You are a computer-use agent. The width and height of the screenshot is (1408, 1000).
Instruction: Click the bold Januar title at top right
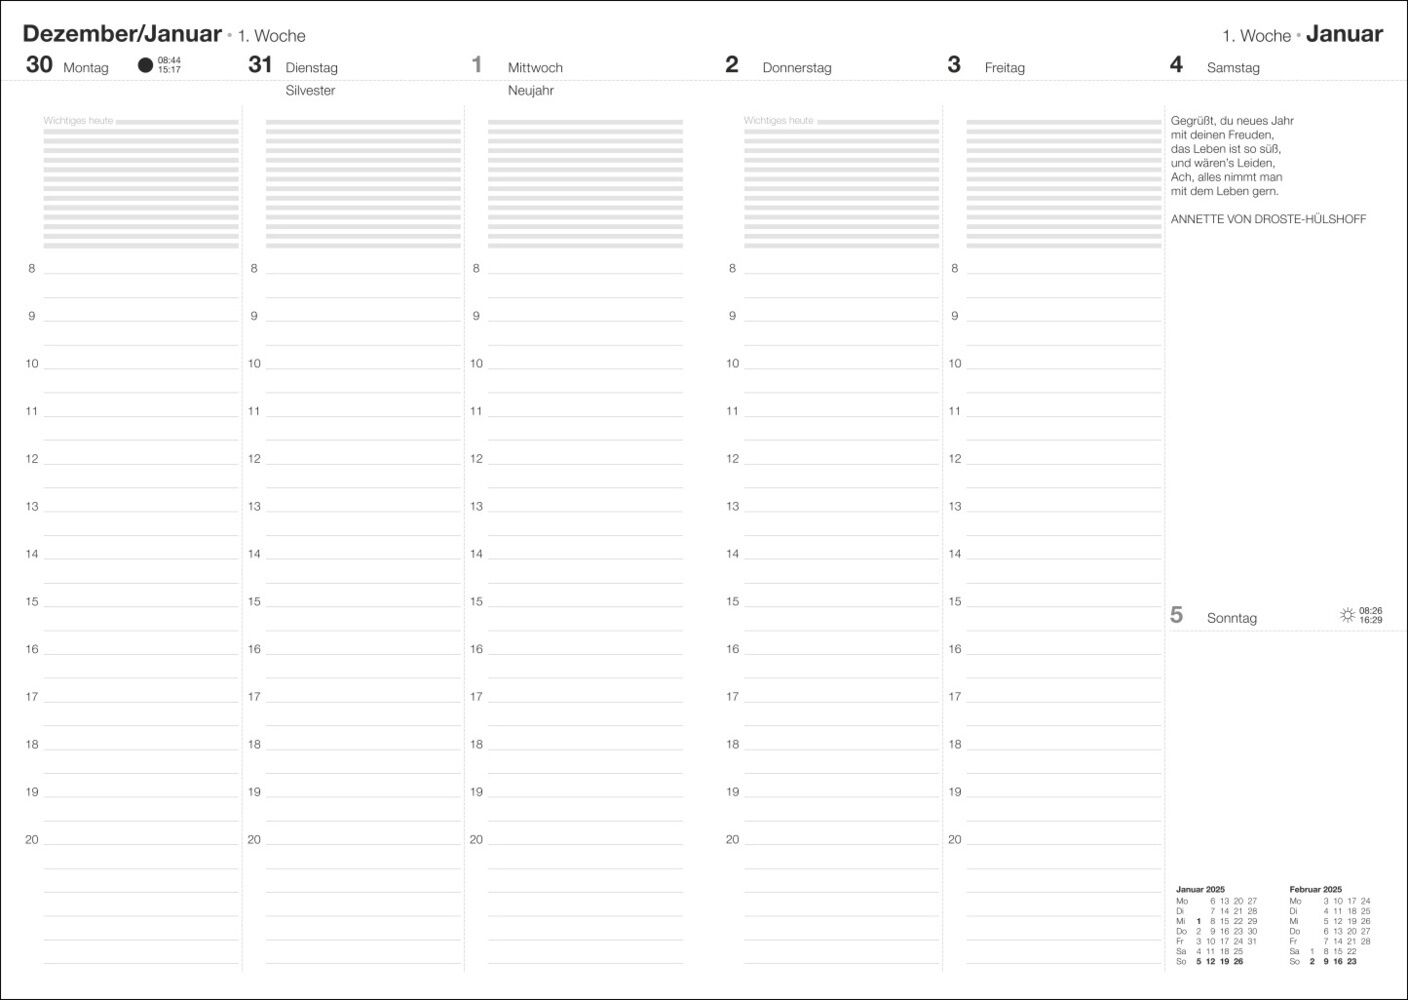1344,34
